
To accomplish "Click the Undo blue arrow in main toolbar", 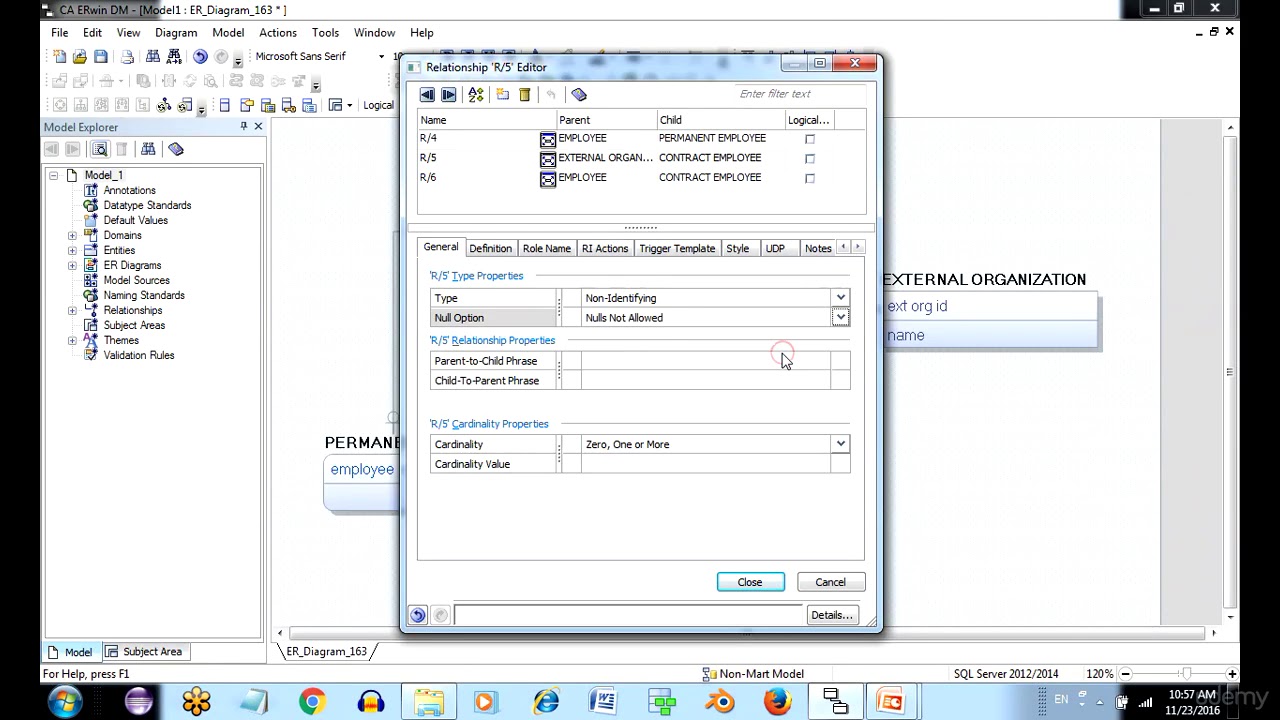I will click(200, 57).
